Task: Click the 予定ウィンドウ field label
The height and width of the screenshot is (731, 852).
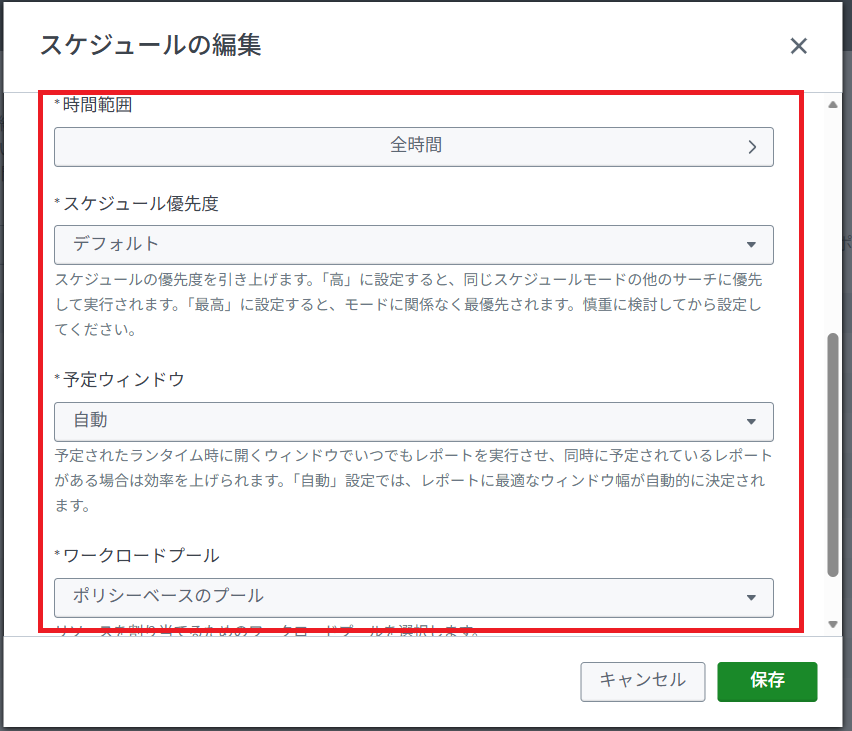Action: (123, 380)
